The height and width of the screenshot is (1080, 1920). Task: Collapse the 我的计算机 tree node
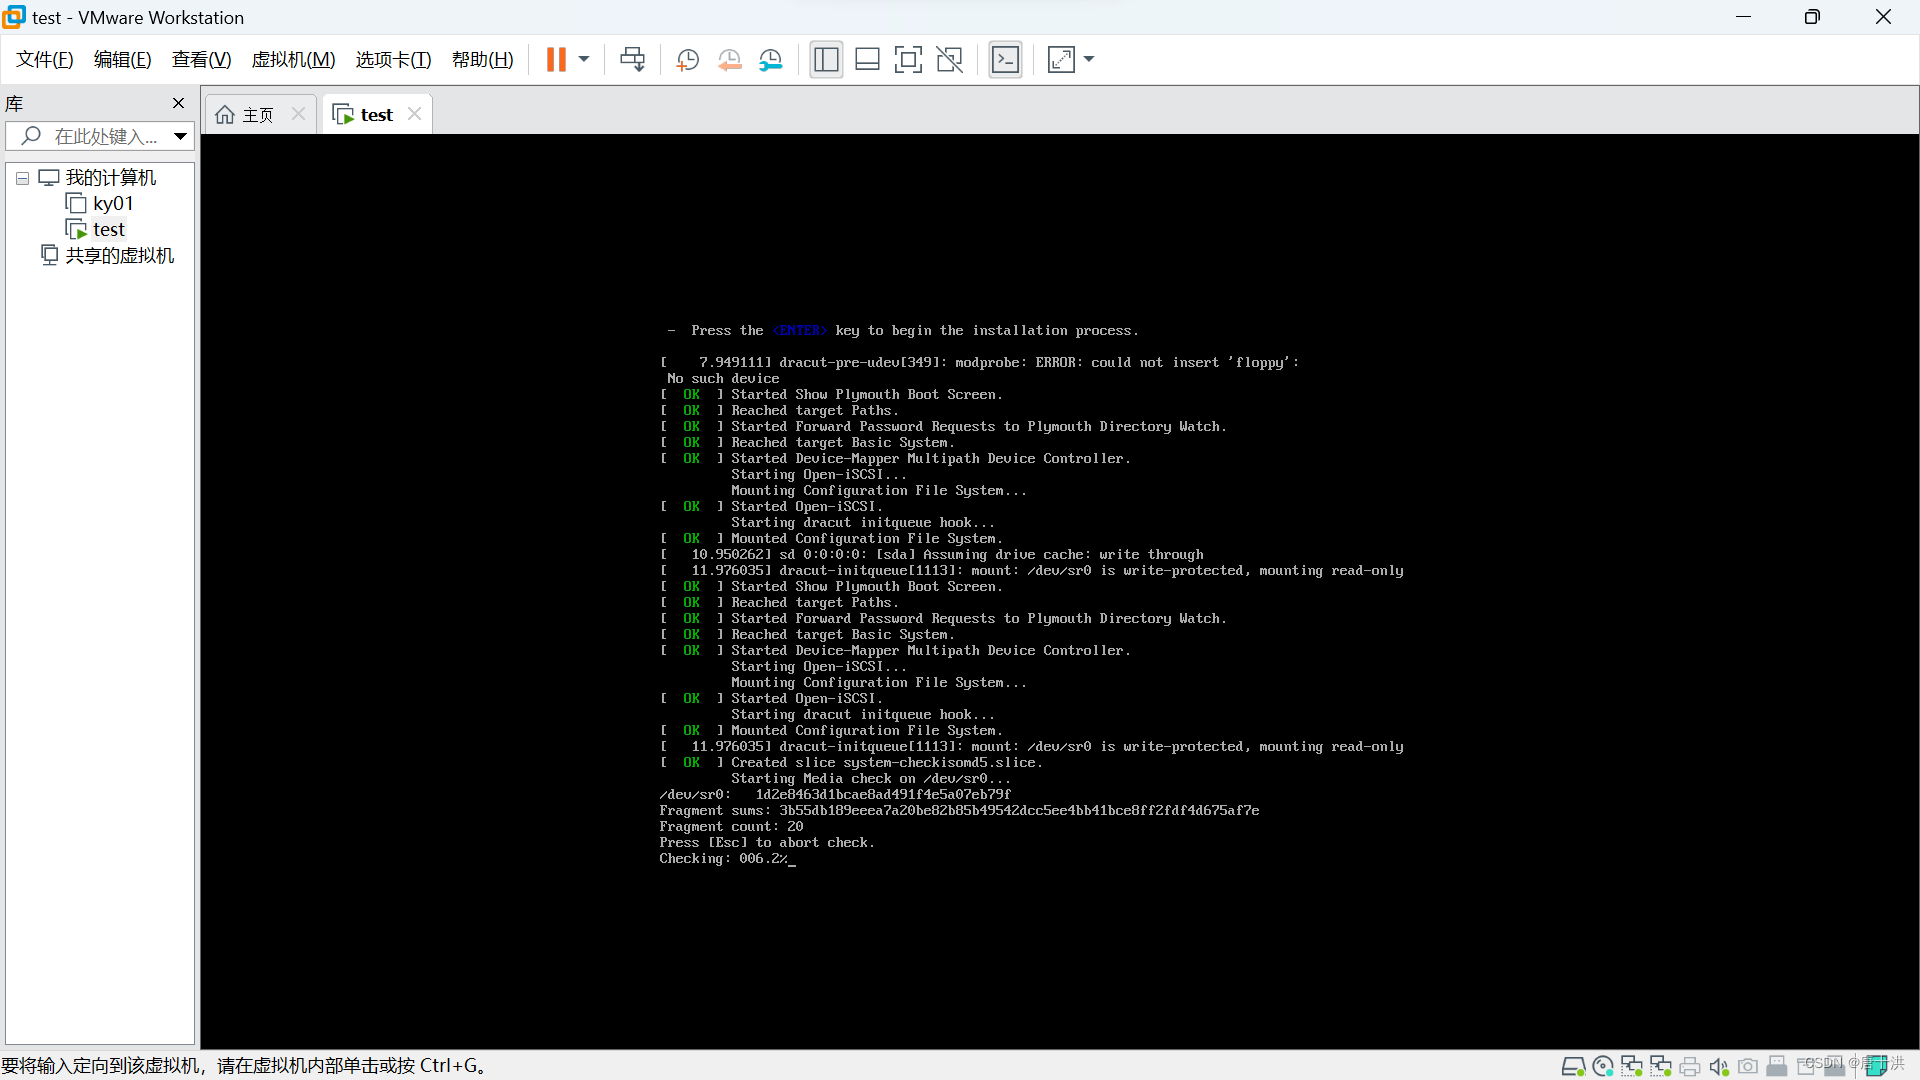pos(22,178)
